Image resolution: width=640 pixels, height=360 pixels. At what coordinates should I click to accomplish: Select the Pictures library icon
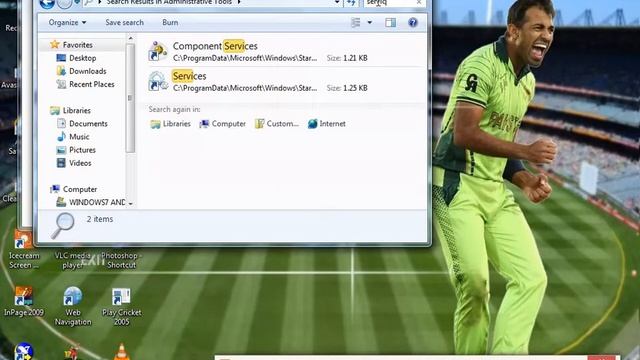[x=61, y=150]
